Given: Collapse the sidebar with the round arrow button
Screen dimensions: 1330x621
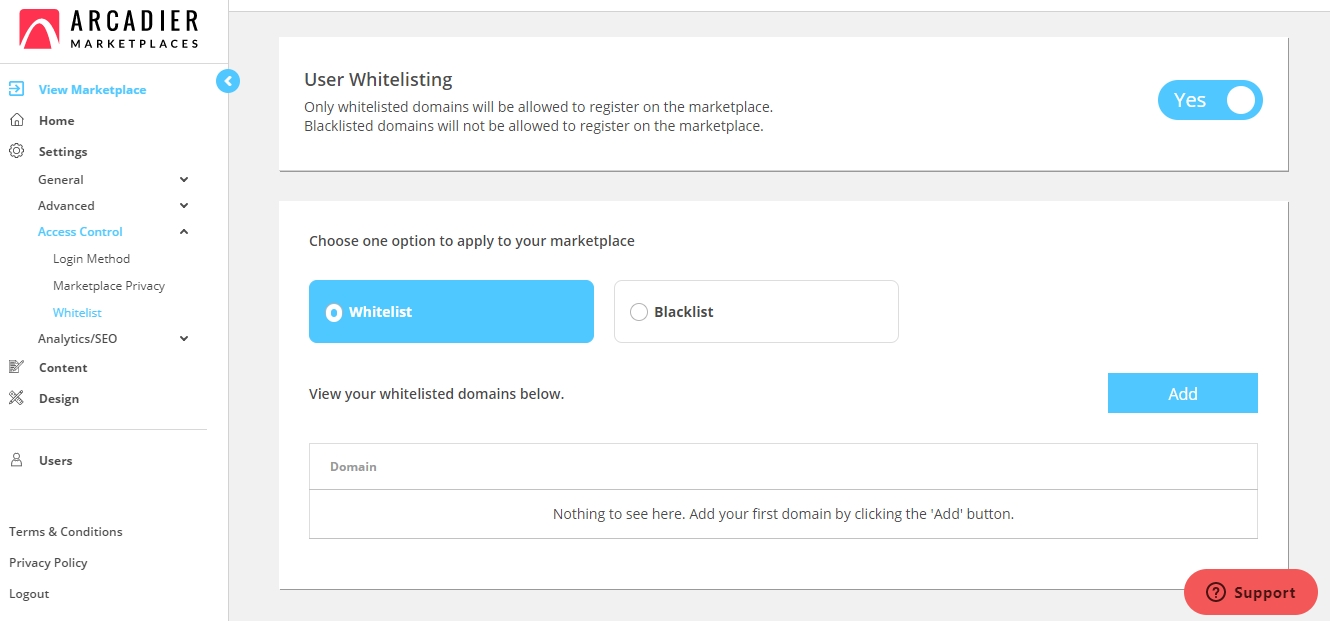Looking at the screenshot, I should click(x=228, y=81).
